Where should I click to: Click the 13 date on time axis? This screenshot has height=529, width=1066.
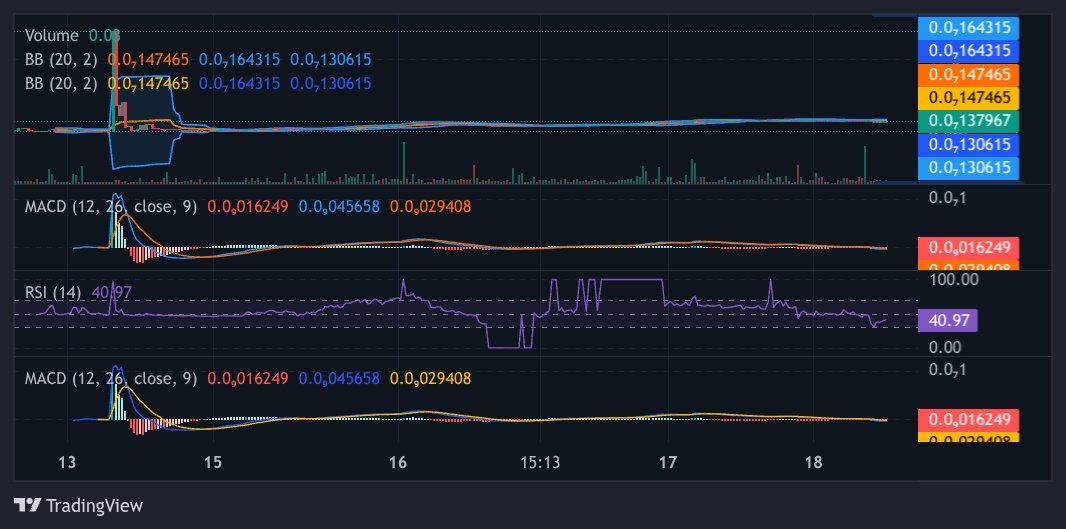click(67, 462)
